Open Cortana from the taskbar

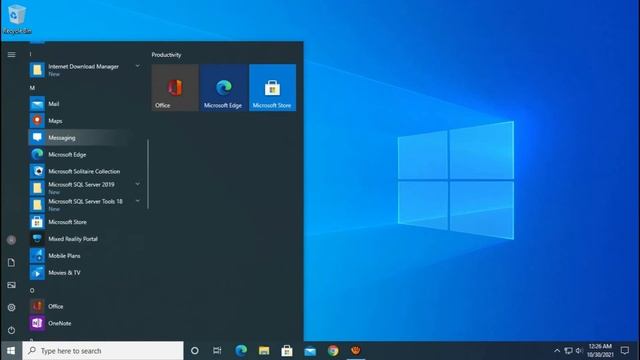(195, 351)
